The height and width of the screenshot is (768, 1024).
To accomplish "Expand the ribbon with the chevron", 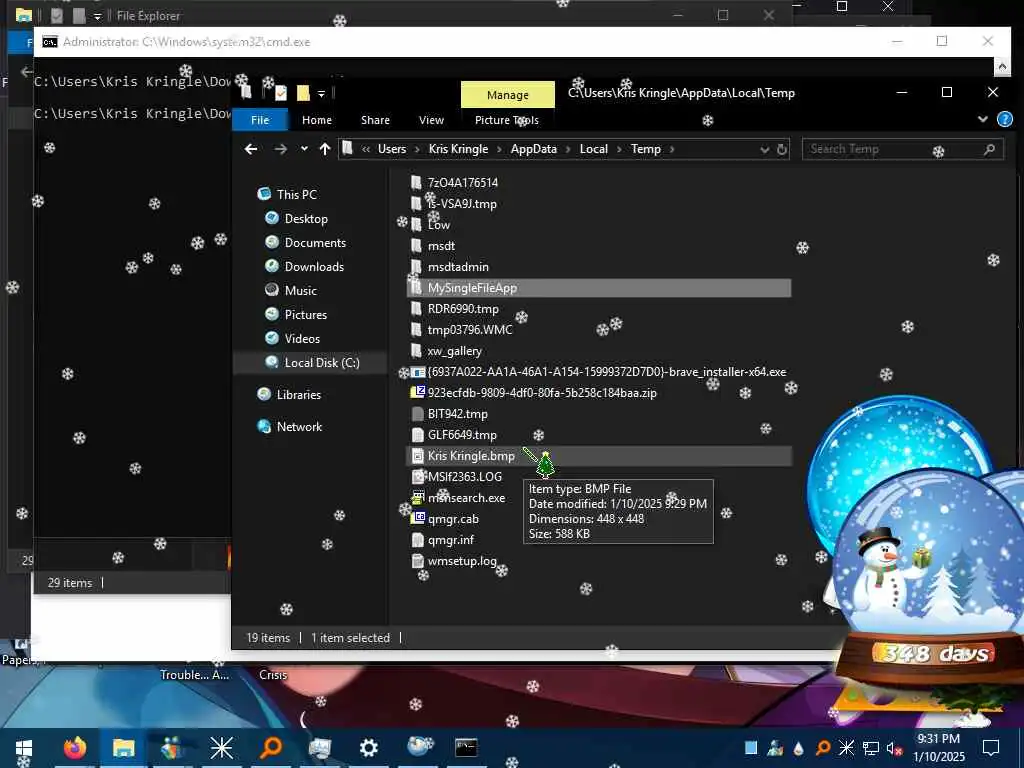I will 983,120.
